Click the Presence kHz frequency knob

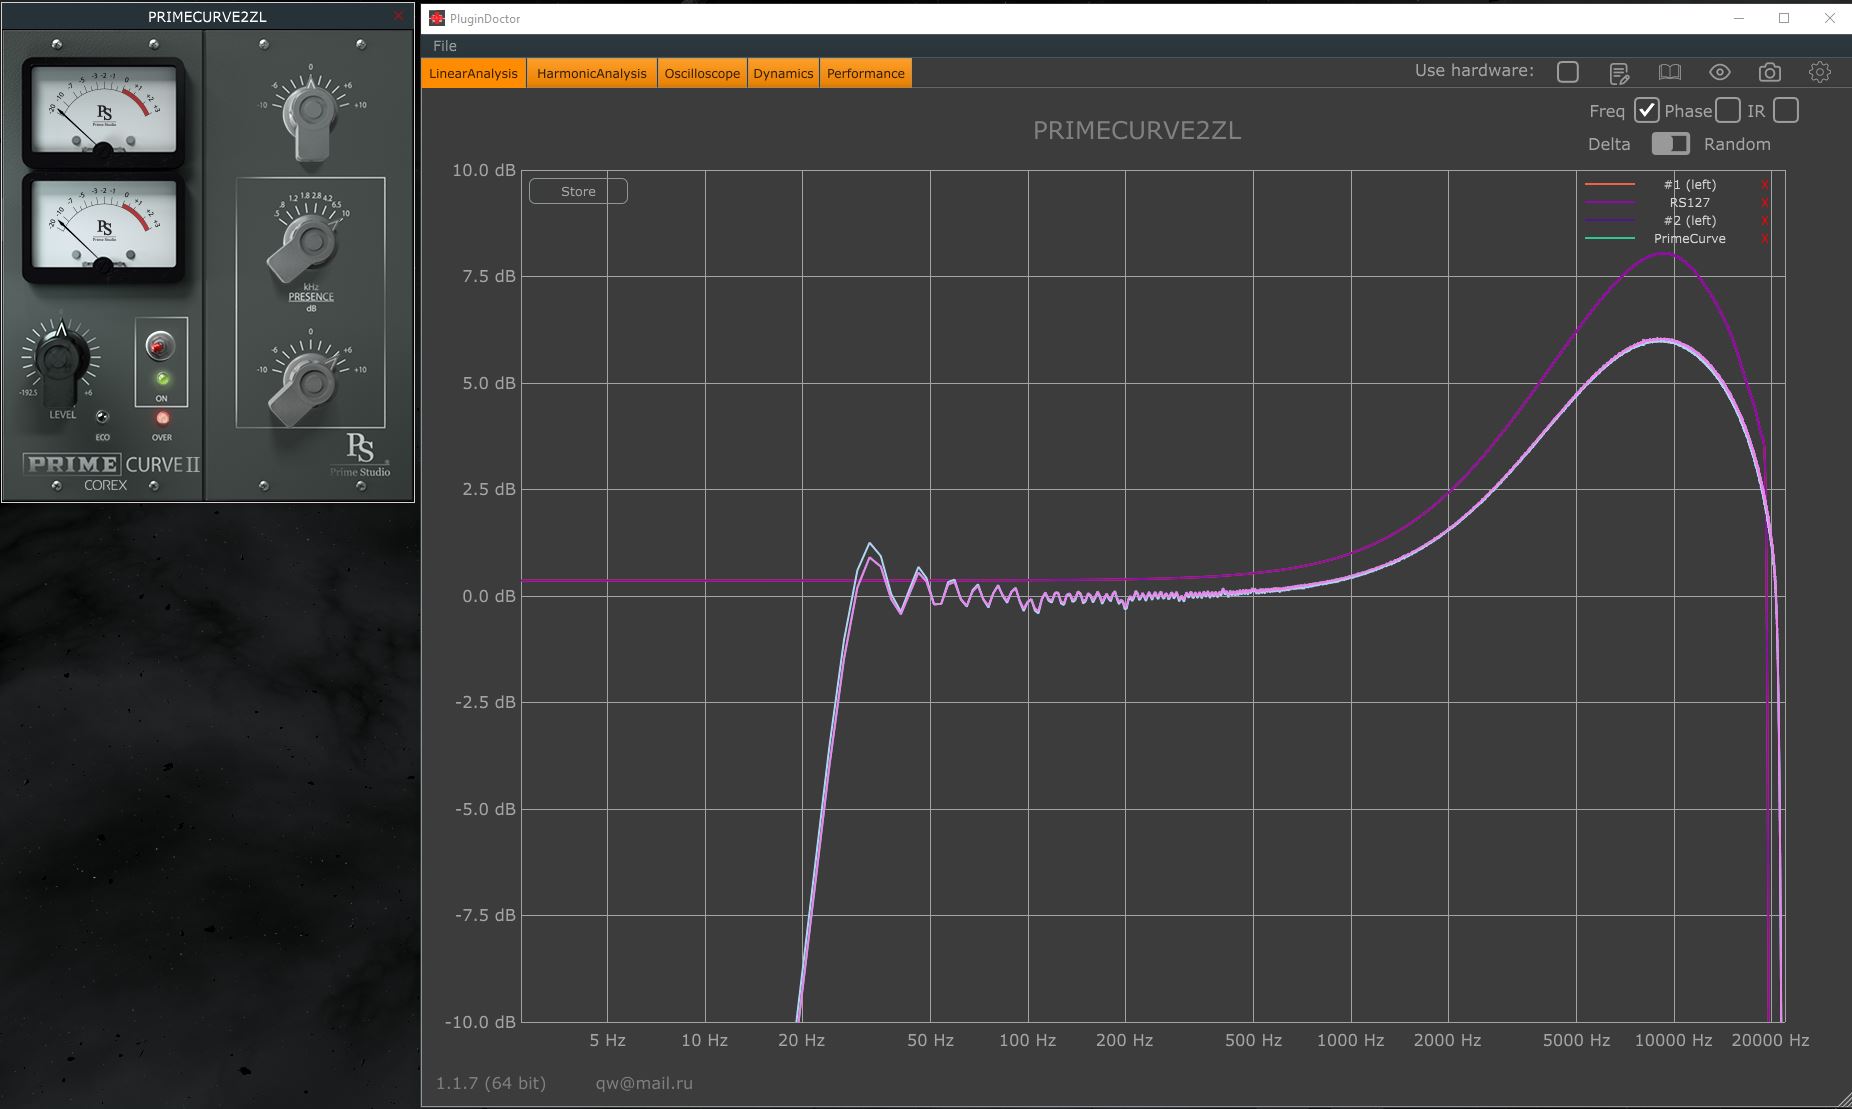(x=308, y=245)
